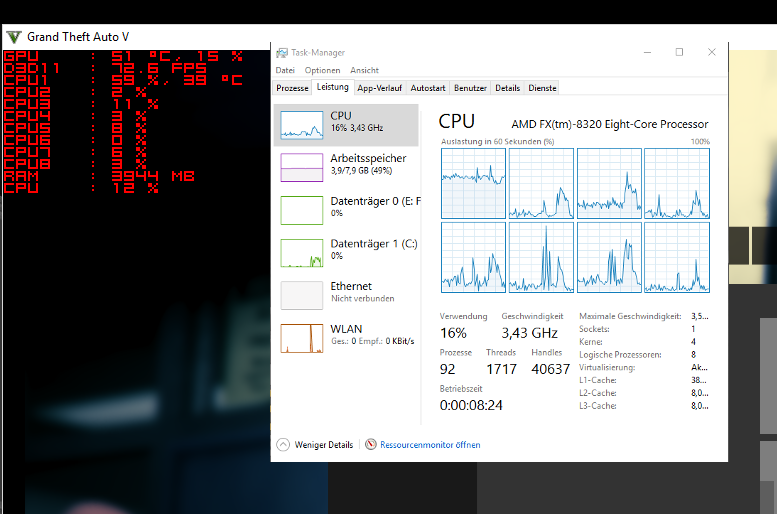Select Arbeitsspeicher in the sidebar
Screen dimensions: 777x514
[x=346, y=168]
